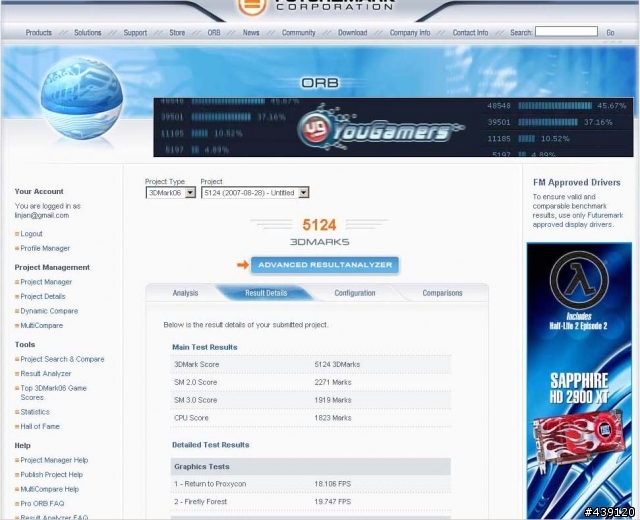
Task: Open the Community menu item
Action: [x=298, y=33]
